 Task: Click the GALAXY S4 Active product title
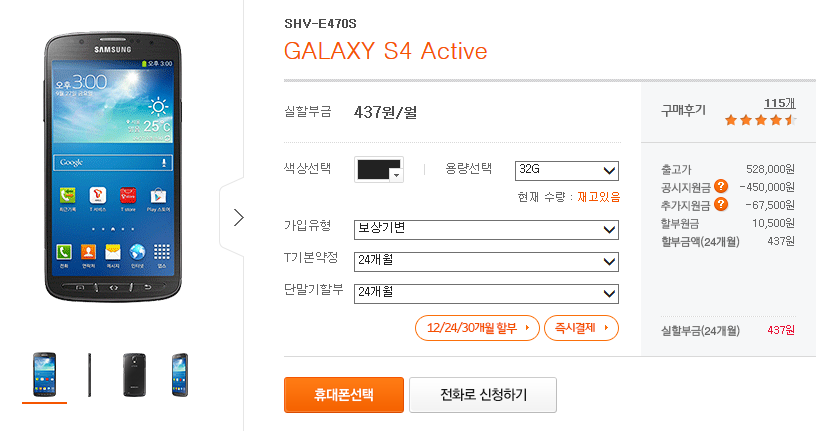[x=385, y=51]
